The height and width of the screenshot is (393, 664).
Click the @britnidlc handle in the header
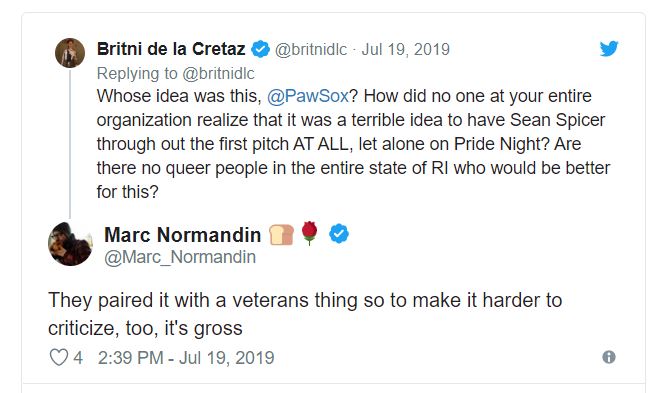(x=311, y=50)
